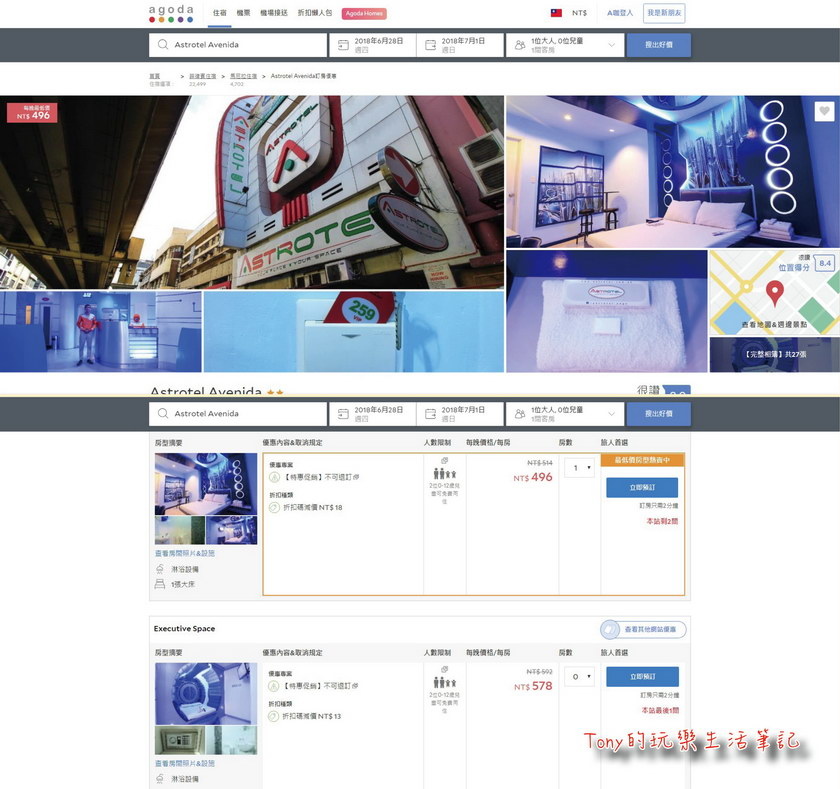Click the 我是新朋友 register button
This screenshot has height=789, width=840.
[664, 13]
